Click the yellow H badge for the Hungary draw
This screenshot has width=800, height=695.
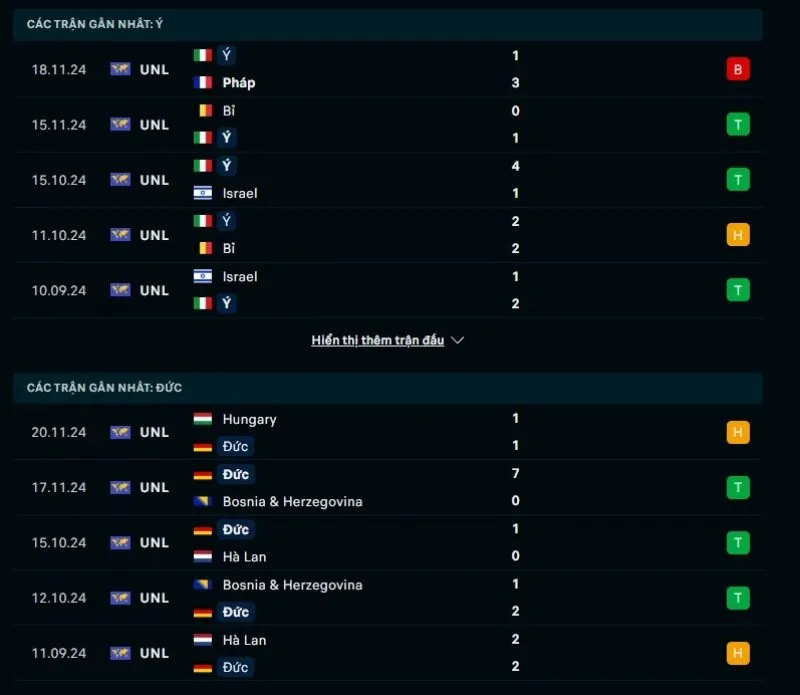[x=737, y=432]
